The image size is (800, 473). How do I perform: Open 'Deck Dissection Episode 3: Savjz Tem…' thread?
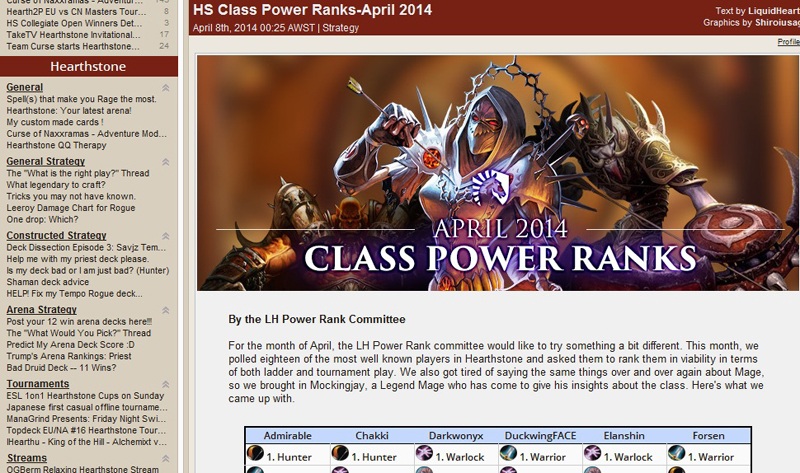click(x=86, y=247)
